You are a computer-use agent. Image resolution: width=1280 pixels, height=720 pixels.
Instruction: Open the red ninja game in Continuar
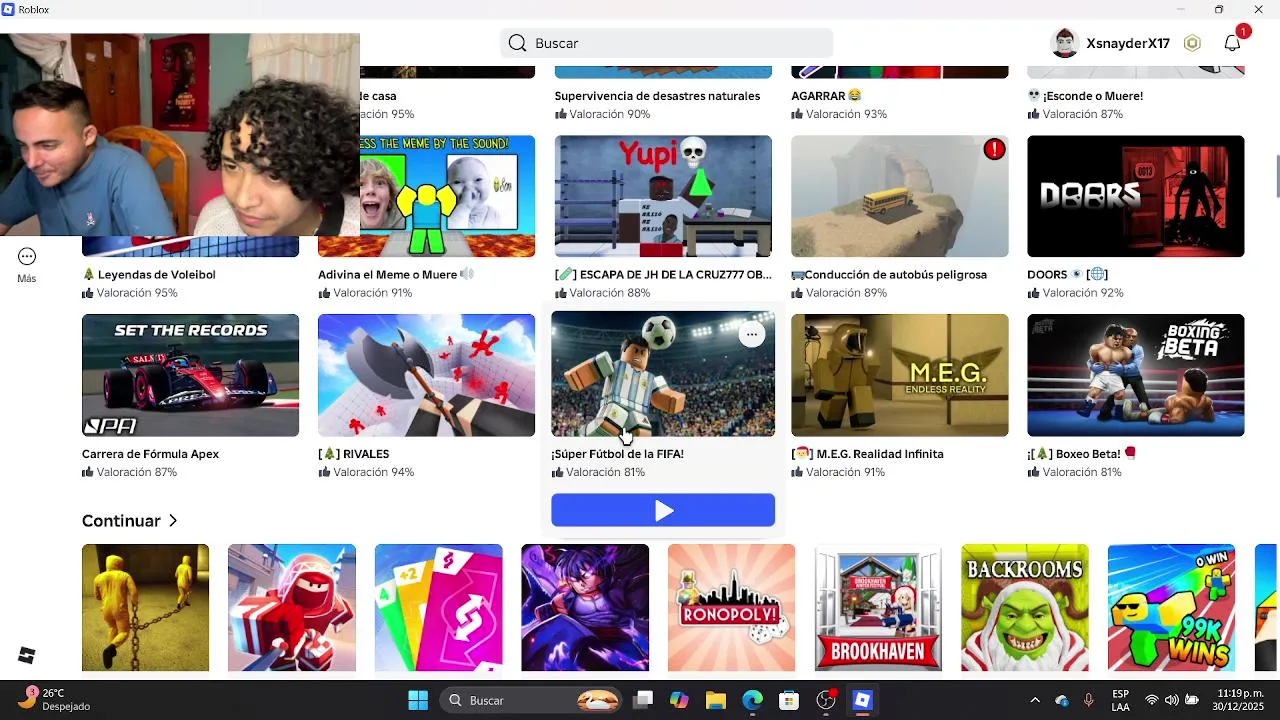292,608
